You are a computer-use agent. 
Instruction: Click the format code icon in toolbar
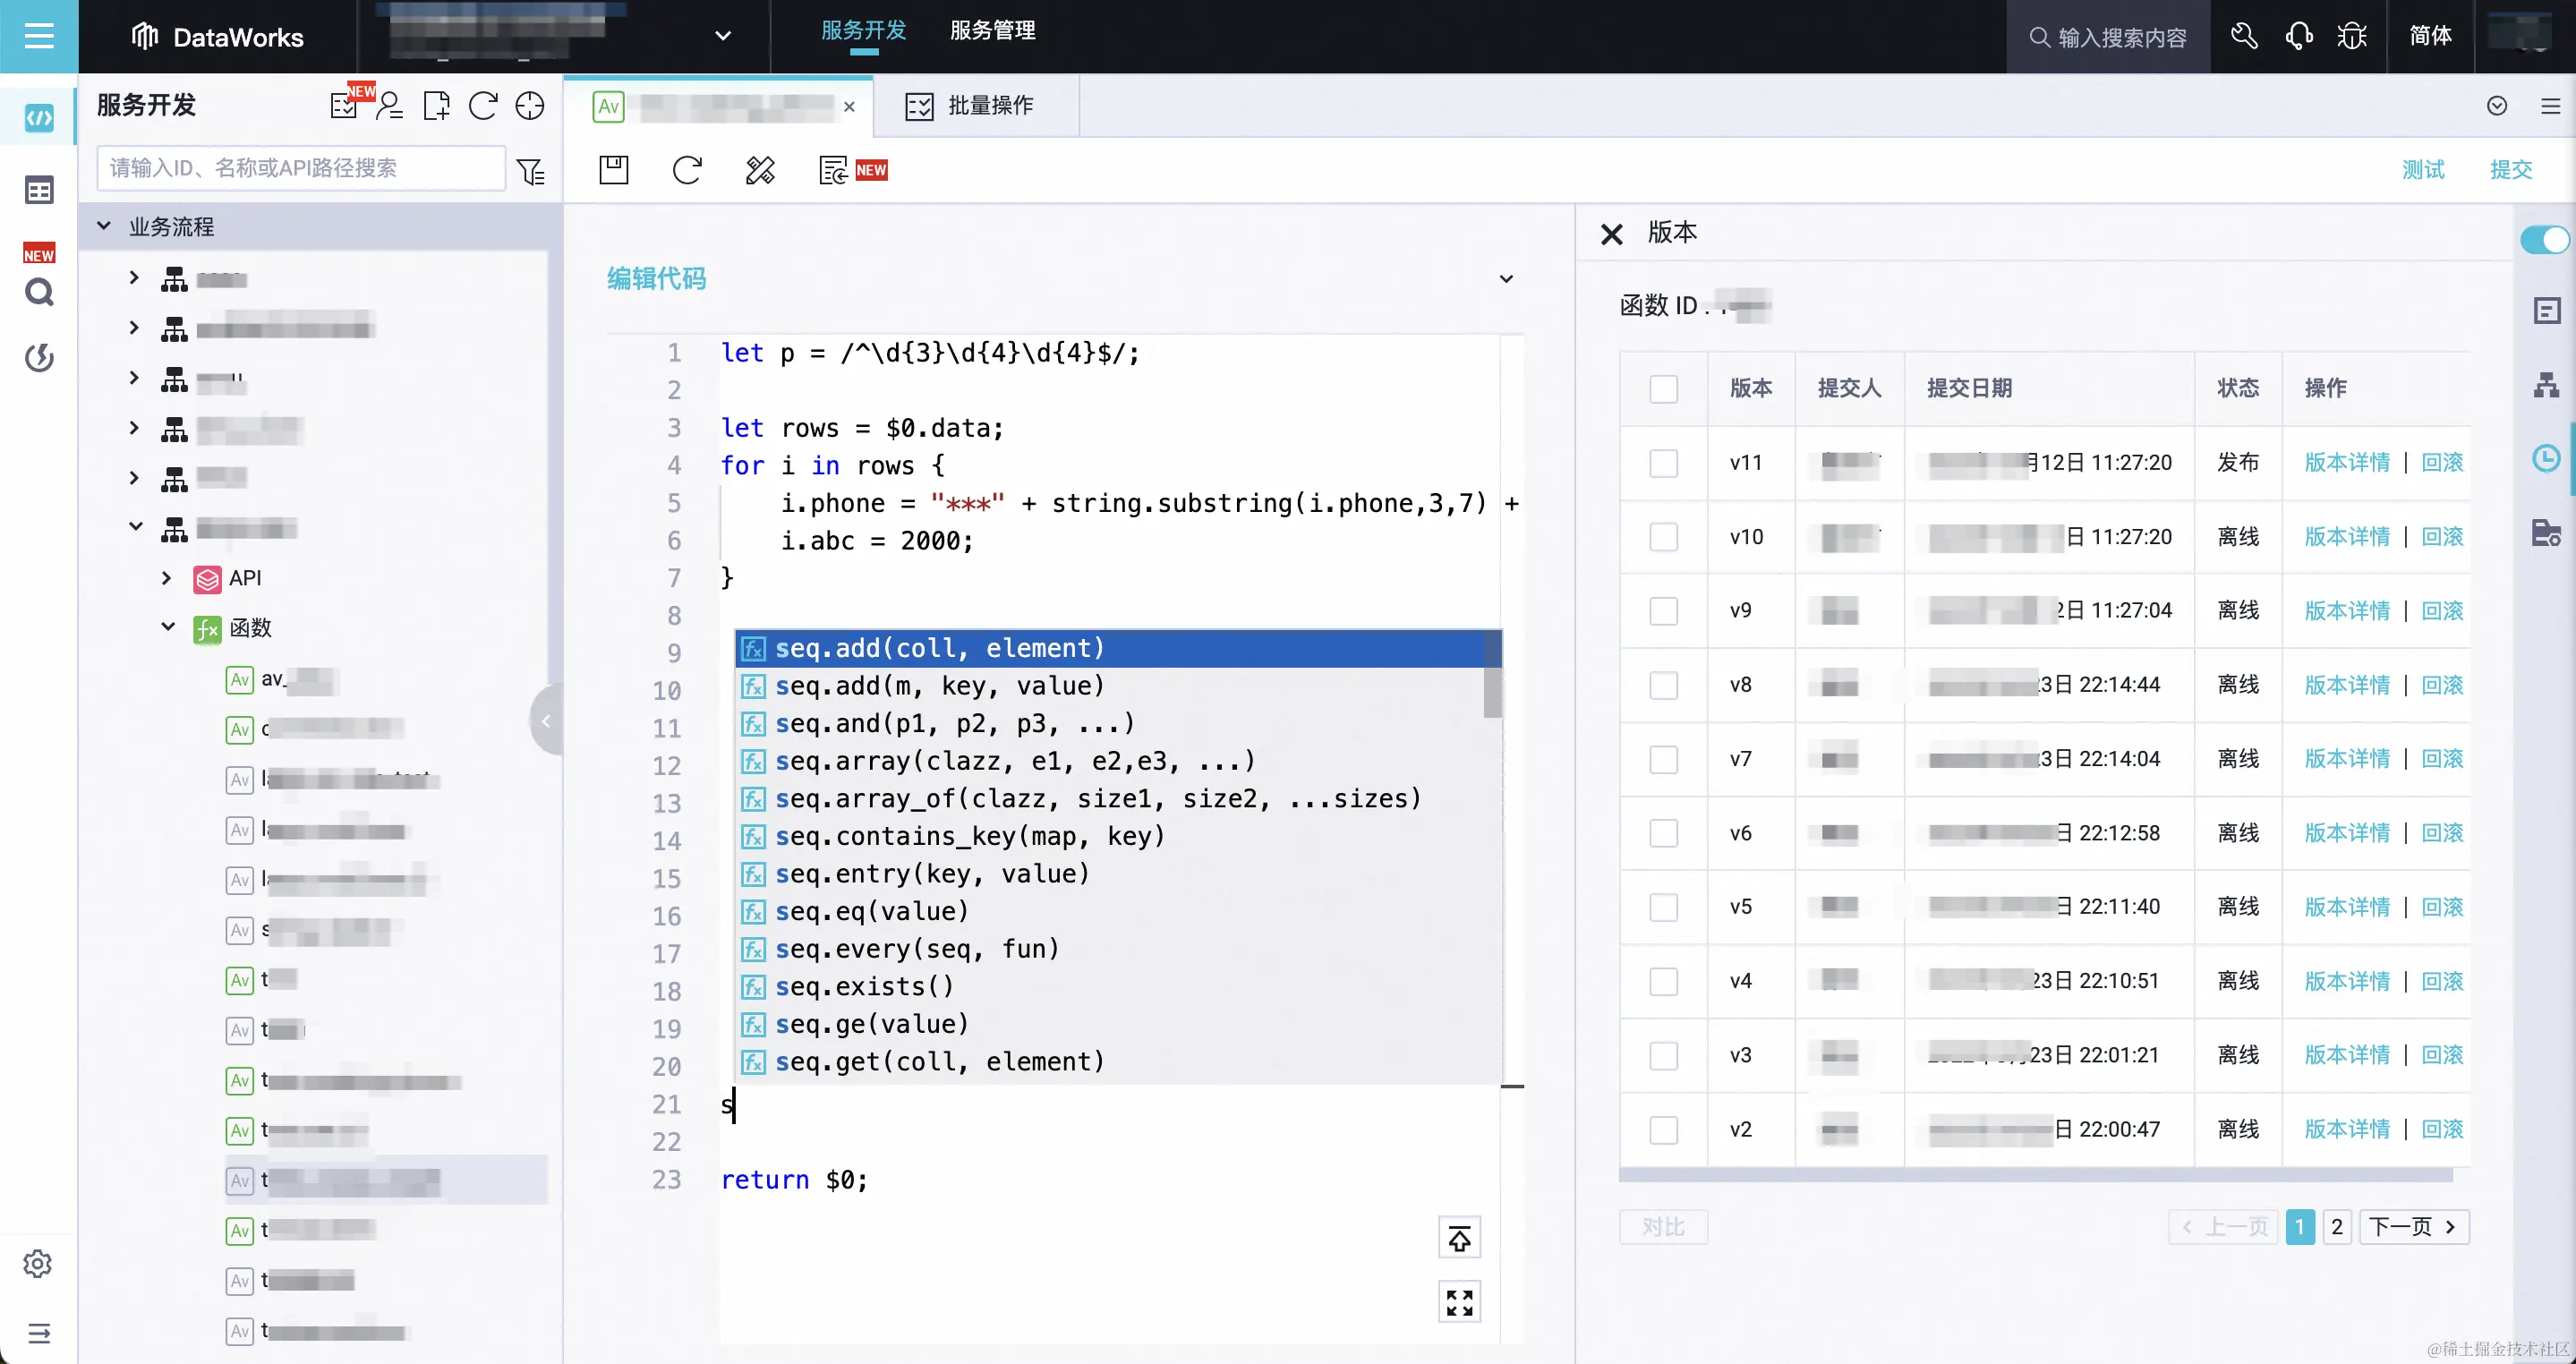point(760,170)
